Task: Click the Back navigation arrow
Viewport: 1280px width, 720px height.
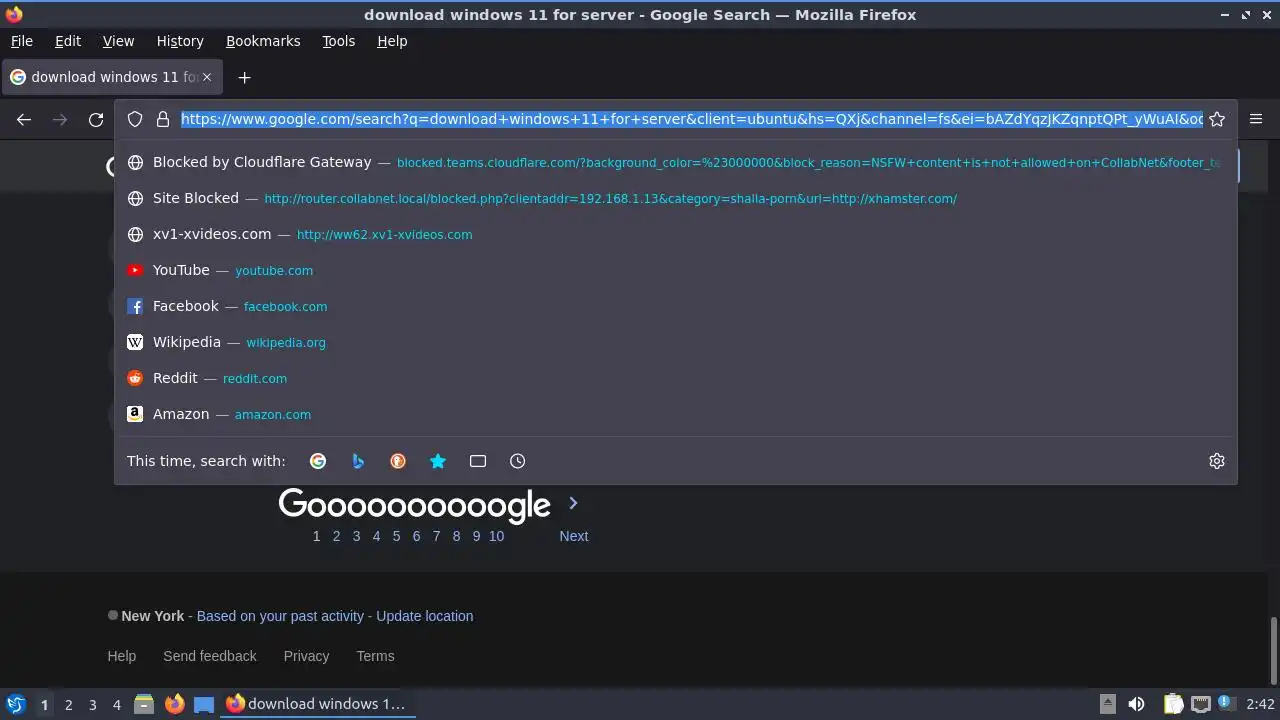Action: 24,120
